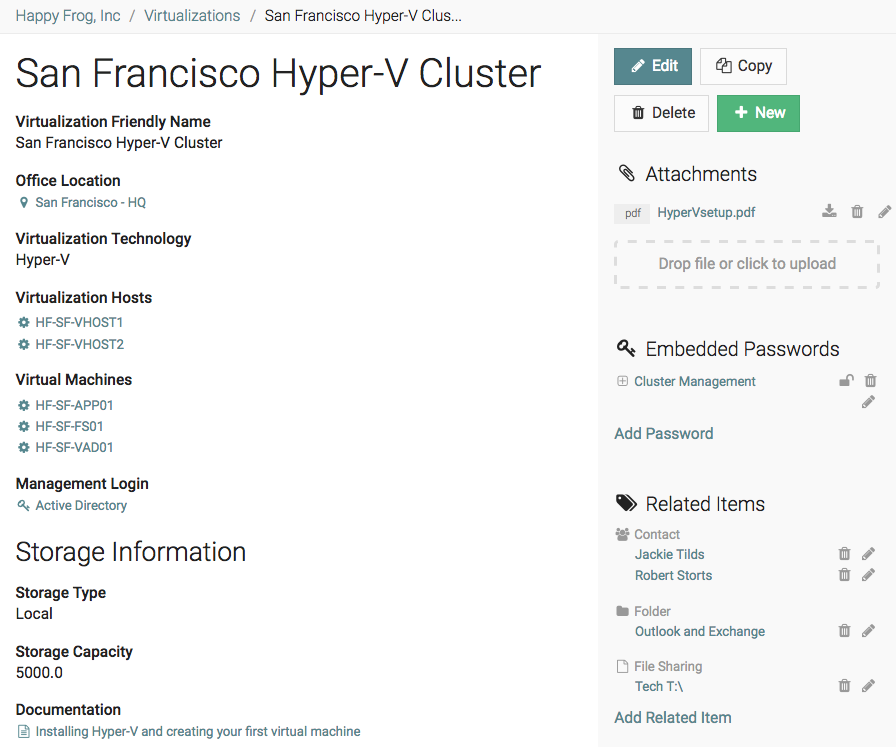Remove Jackie Tilds related contact

(x=844, y=554)
